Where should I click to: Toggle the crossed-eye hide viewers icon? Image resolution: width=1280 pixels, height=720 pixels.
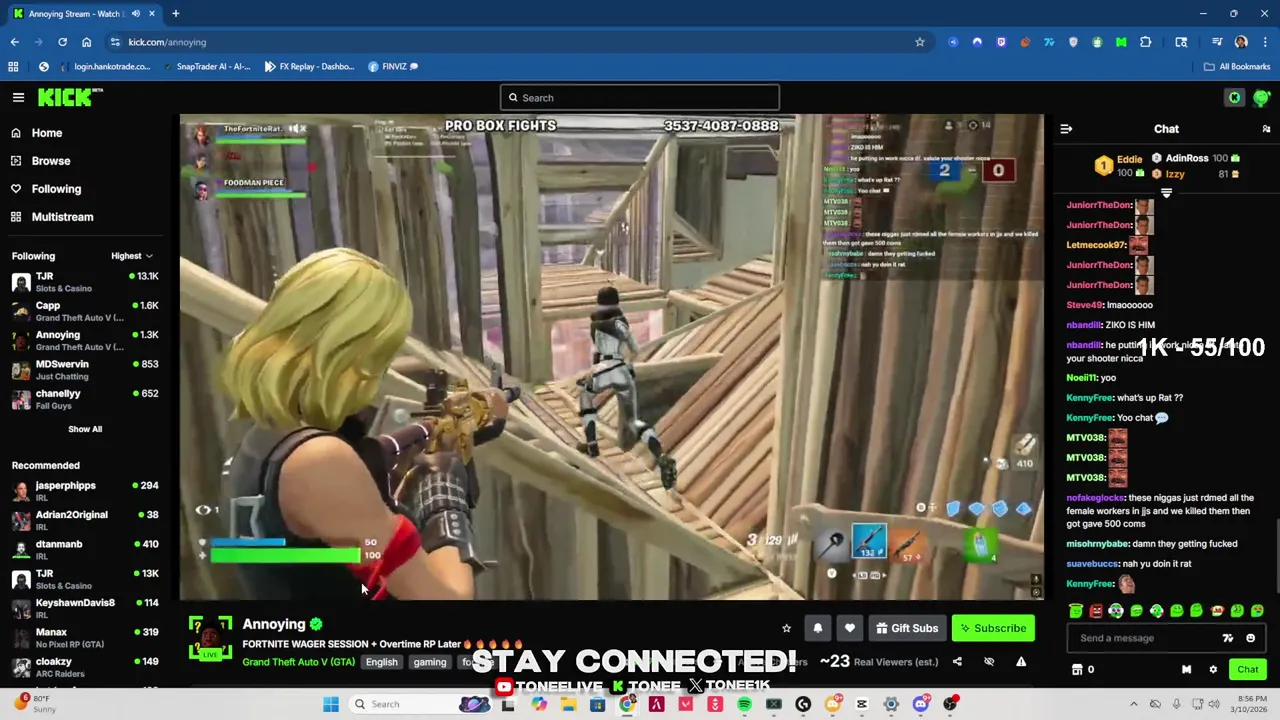click(989, 661)
